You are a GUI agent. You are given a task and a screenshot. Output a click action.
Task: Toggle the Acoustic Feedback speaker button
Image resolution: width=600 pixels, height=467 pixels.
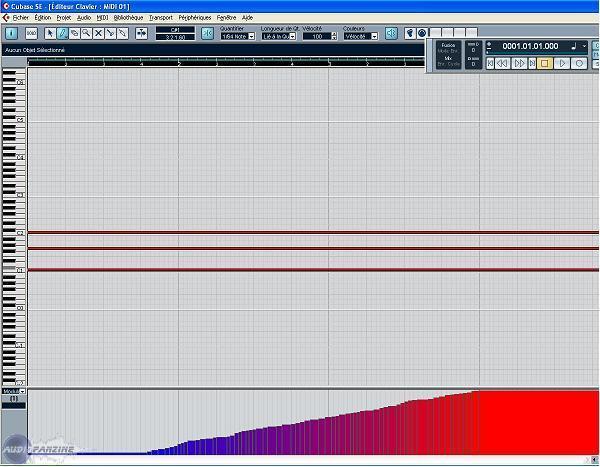[x=391, y=34]
